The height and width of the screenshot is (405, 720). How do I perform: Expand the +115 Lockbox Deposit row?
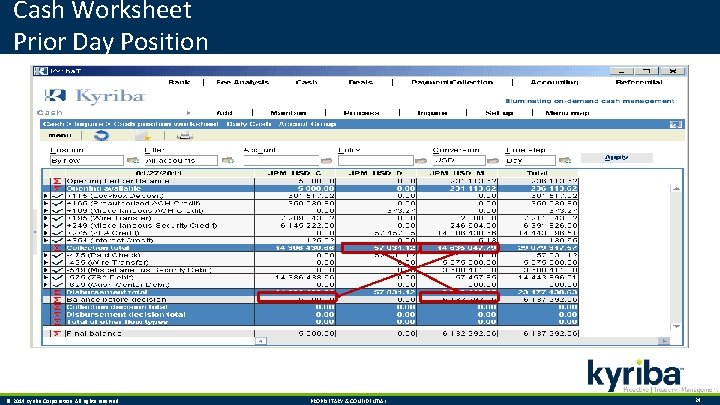46,196
